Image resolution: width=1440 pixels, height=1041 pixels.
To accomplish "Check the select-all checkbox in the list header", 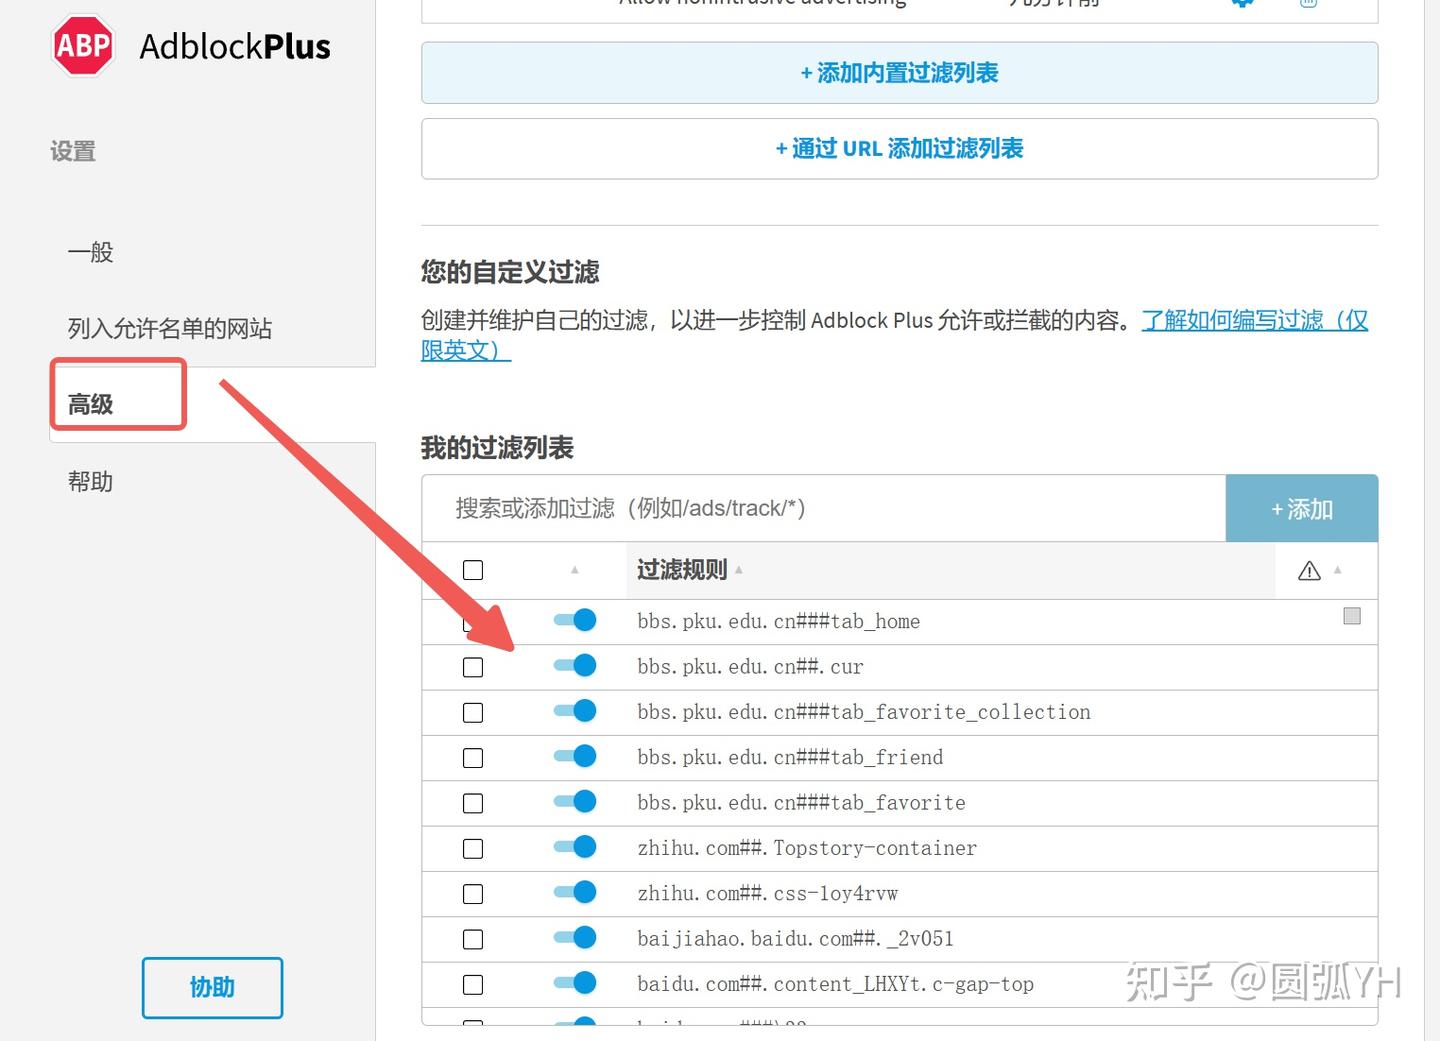I will [x=472, y=570].
